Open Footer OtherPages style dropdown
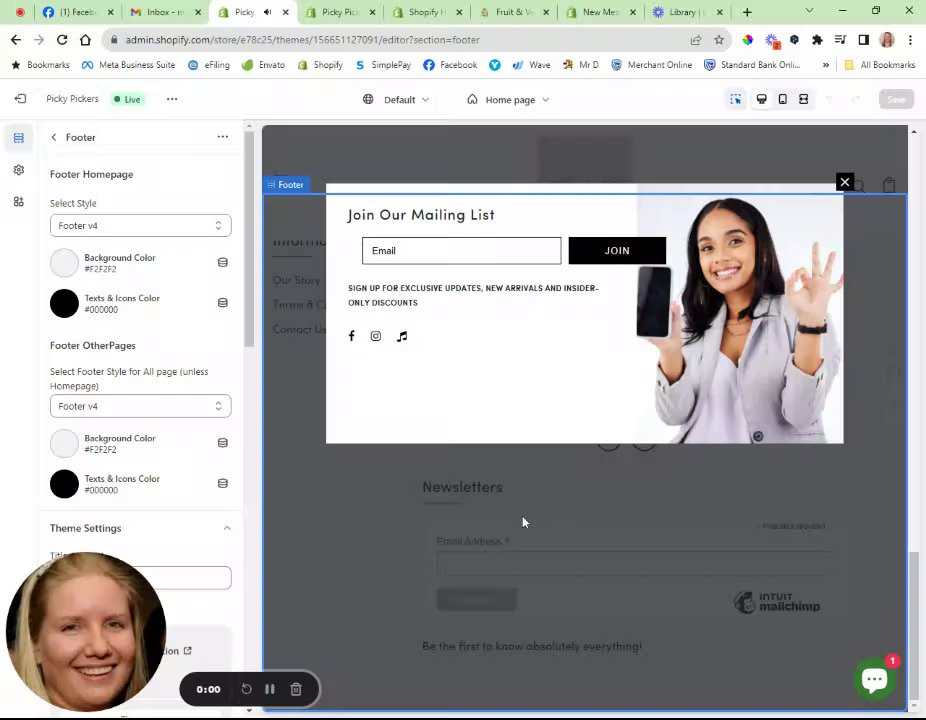This screenshot has width=926, height=720. tap(141, 406)
